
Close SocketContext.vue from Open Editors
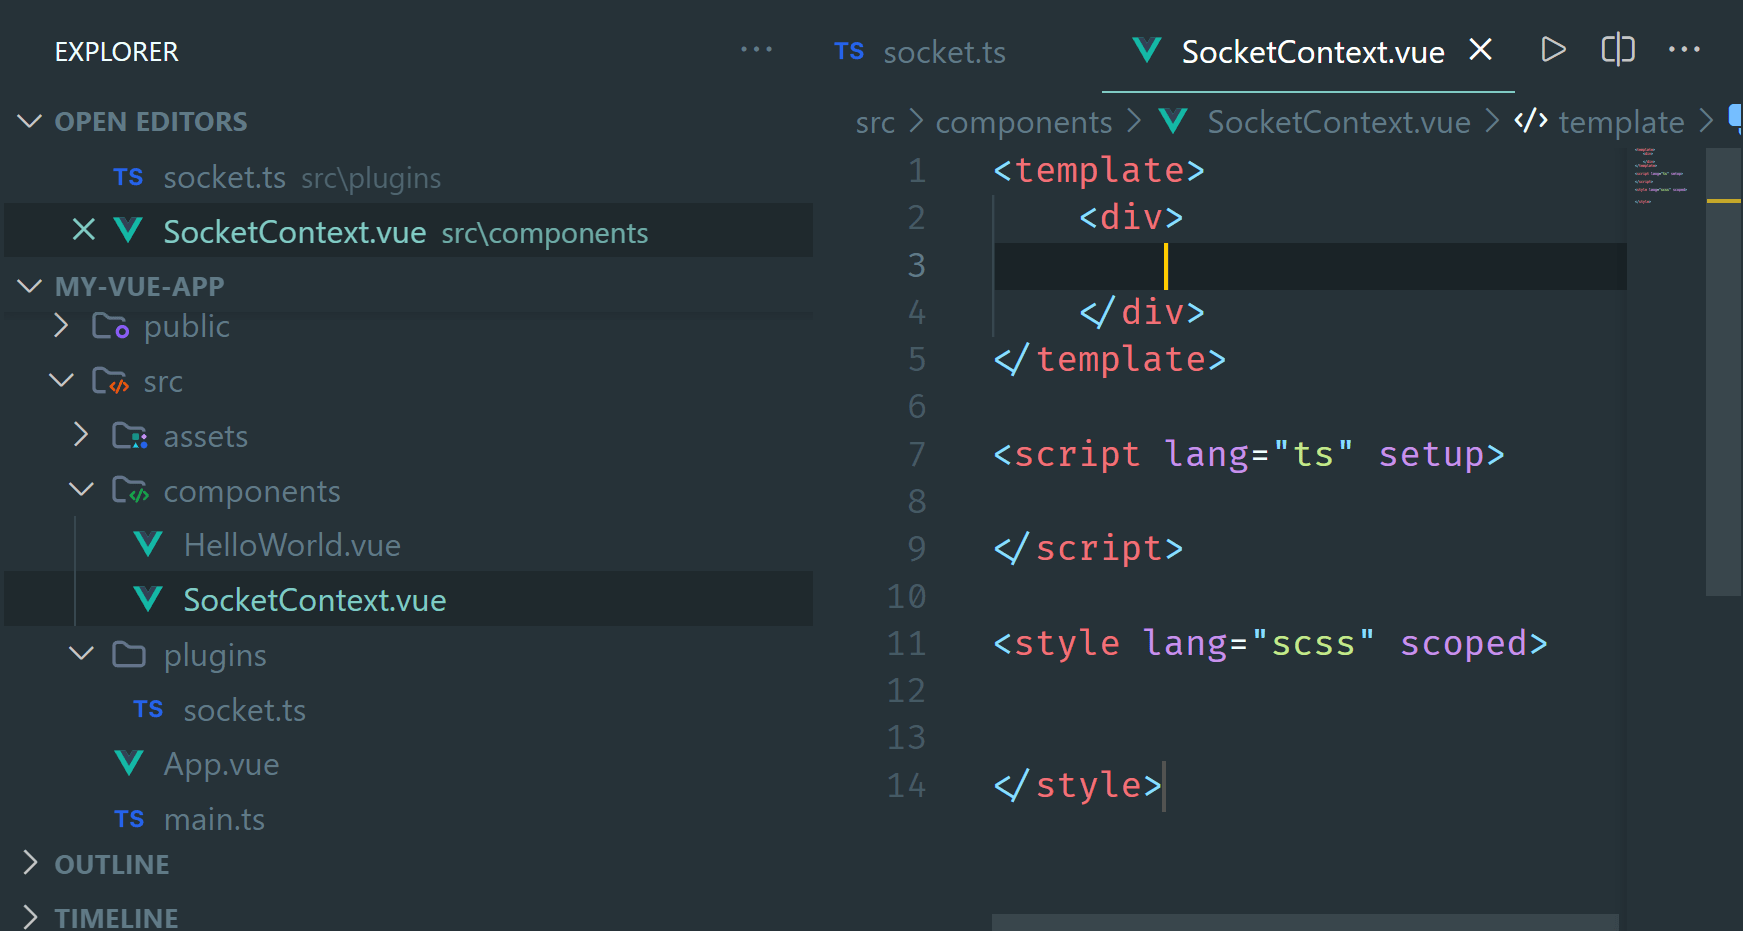pyautogui.click(x=84, y=230)
